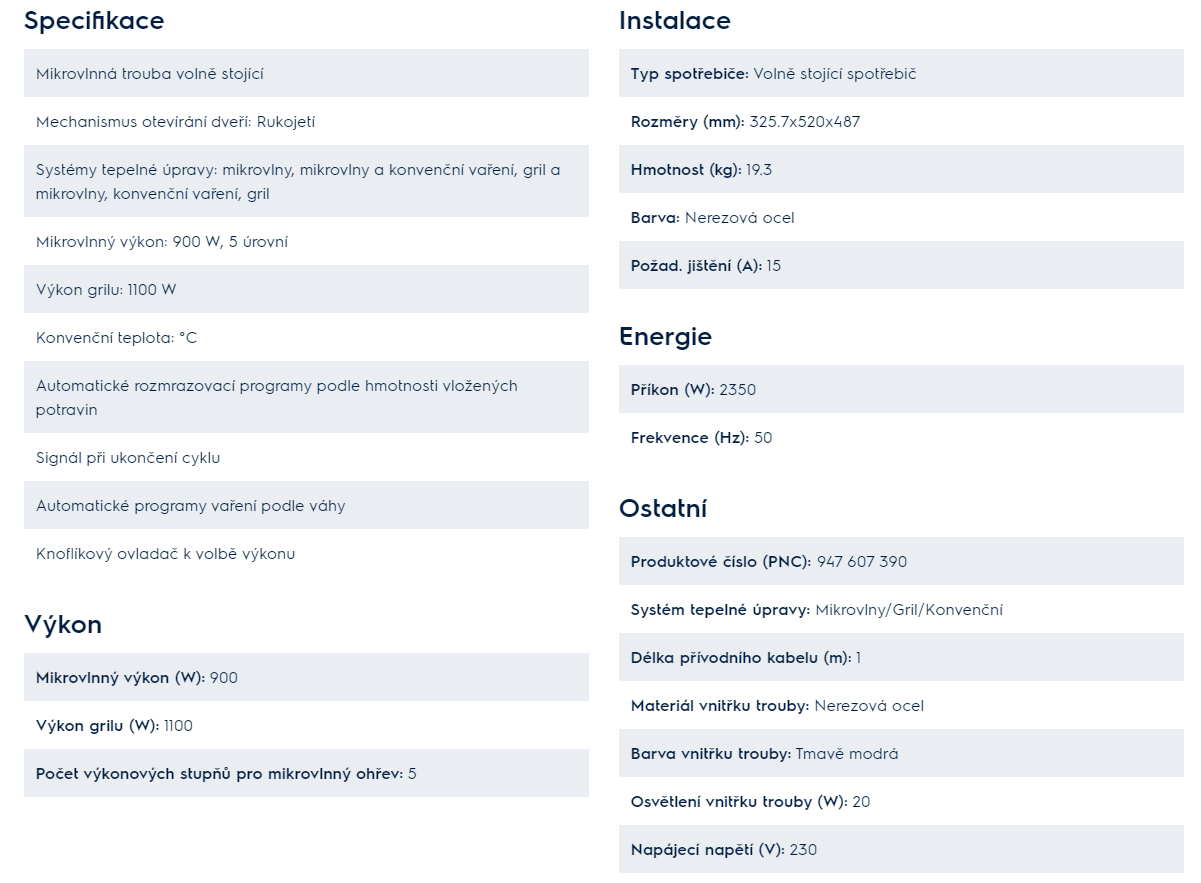Click the Konvenční teplota row
This screenshot has width=1201, height=883.
click(x=306, y=337)
